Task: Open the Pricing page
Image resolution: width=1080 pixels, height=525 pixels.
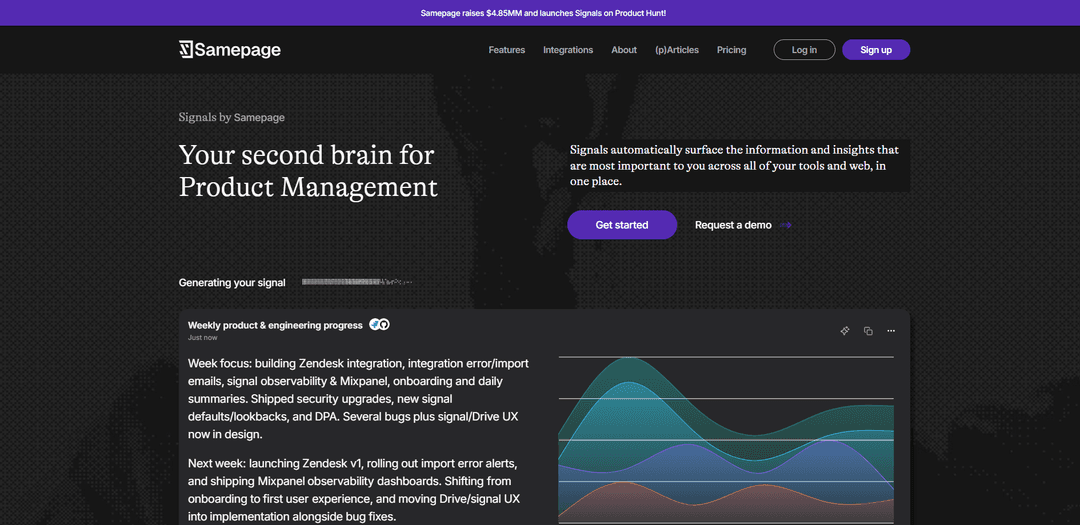Action: (731, 50)
